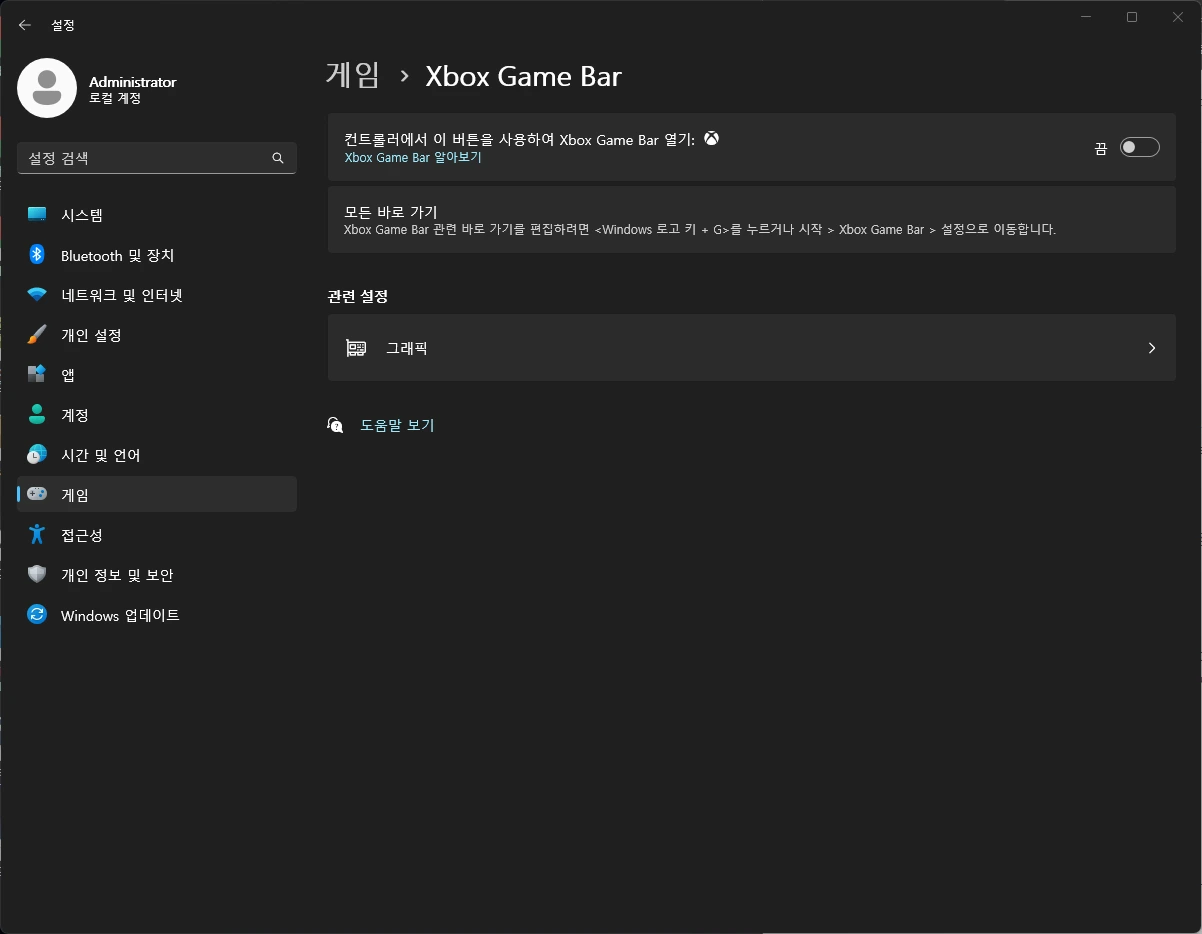Close the 설정 window
This screenshot has width=1202, height=934.
pos(1178,17)
